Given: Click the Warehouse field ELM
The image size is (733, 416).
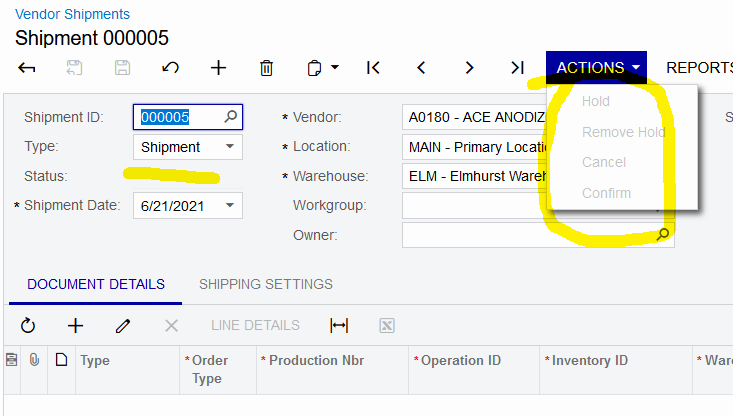Looking at the screenshot, I should pyautogui.click(x=474, y=176).
